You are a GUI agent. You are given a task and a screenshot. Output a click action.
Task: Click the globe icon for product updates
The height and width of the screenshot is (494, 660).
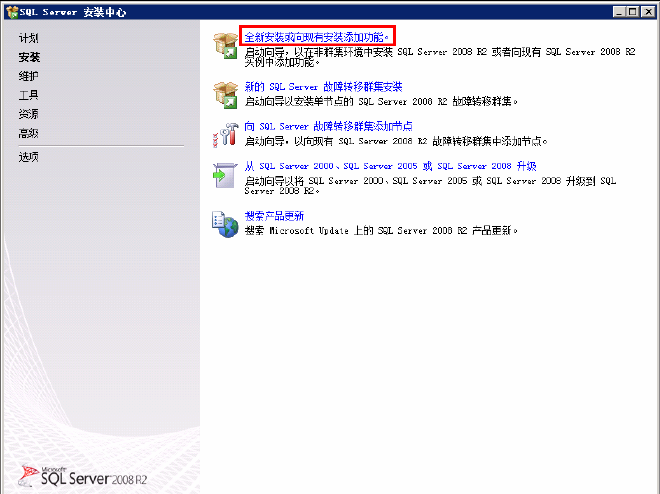pyautogui.click(x=225, y=224)
